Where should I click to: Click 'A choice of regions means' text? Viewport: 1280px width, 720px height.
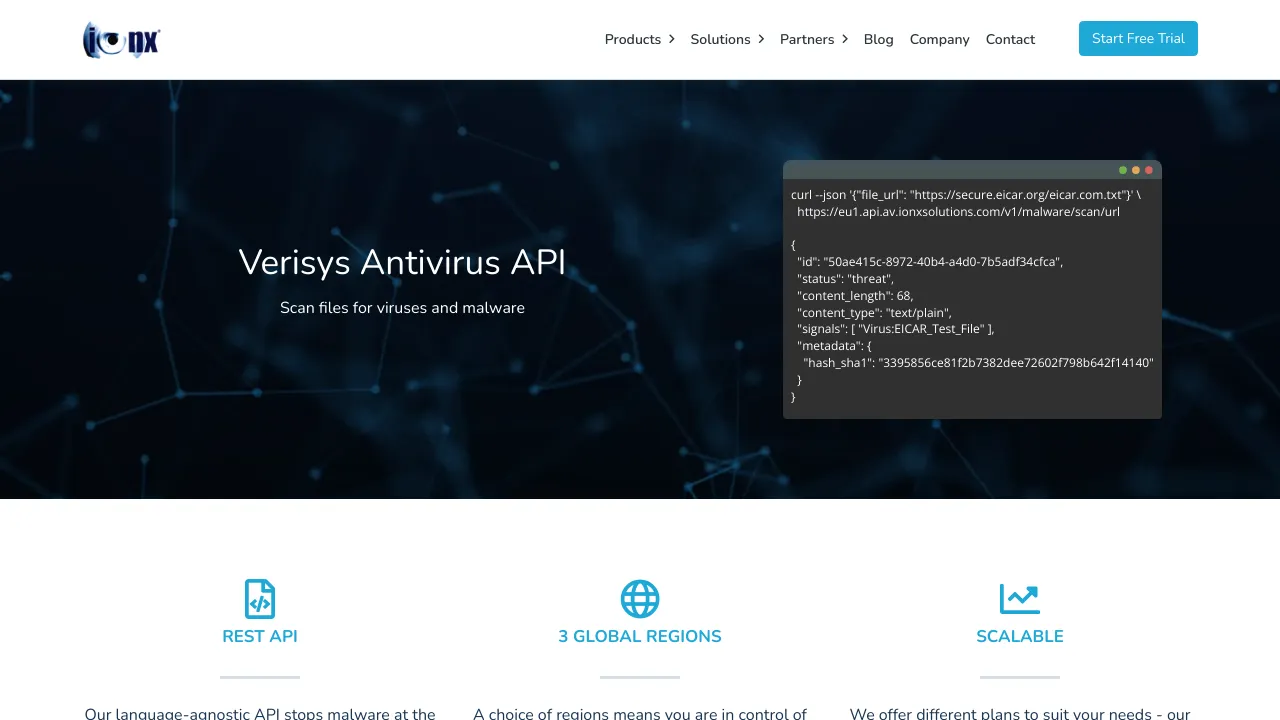[640, 713]
